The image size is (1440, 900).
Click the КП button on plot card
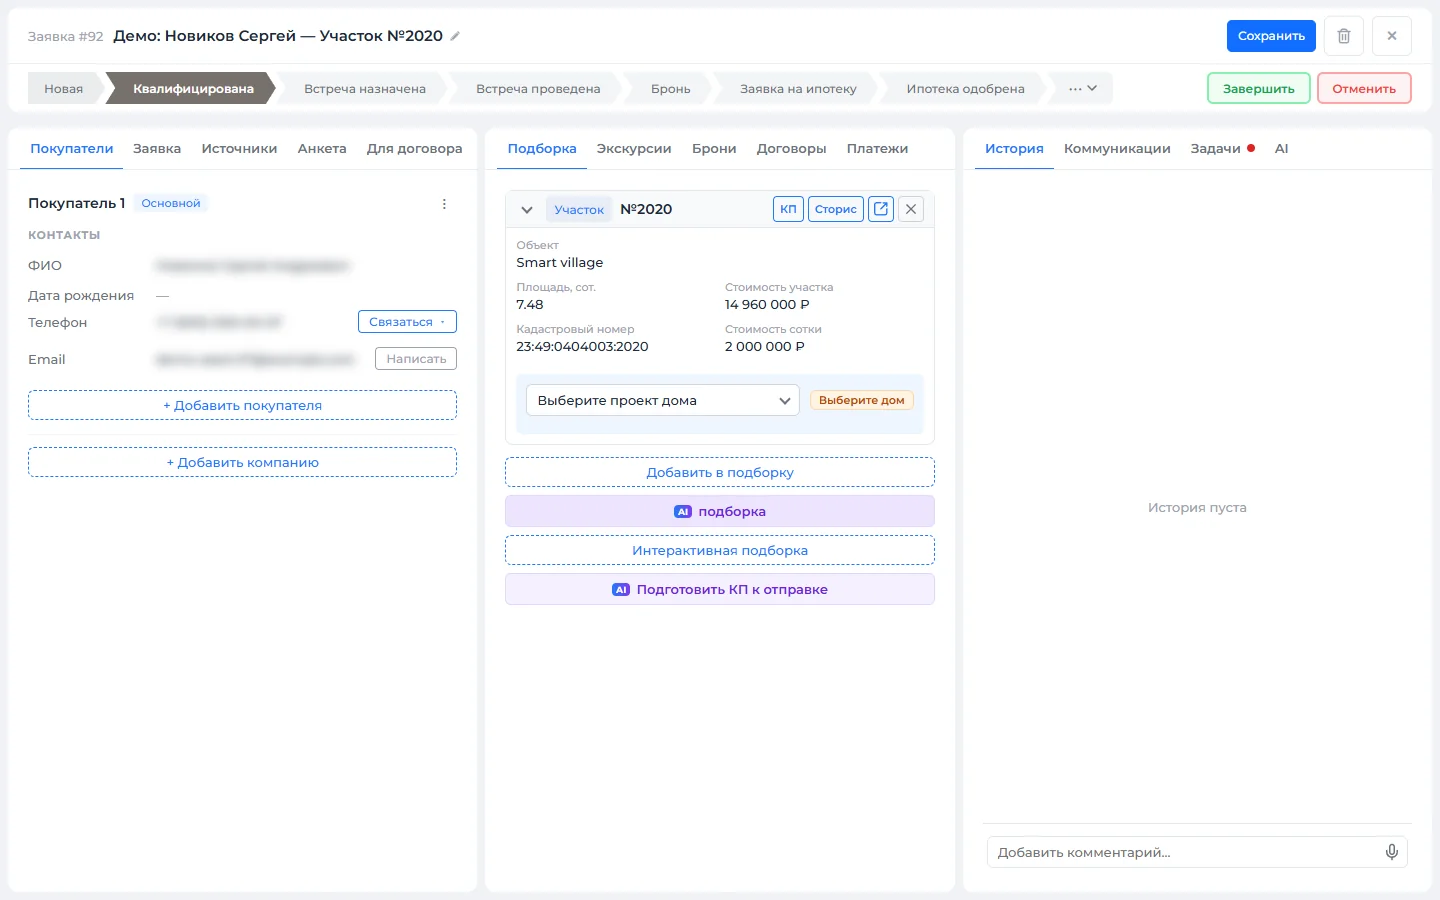pos(788,209)
